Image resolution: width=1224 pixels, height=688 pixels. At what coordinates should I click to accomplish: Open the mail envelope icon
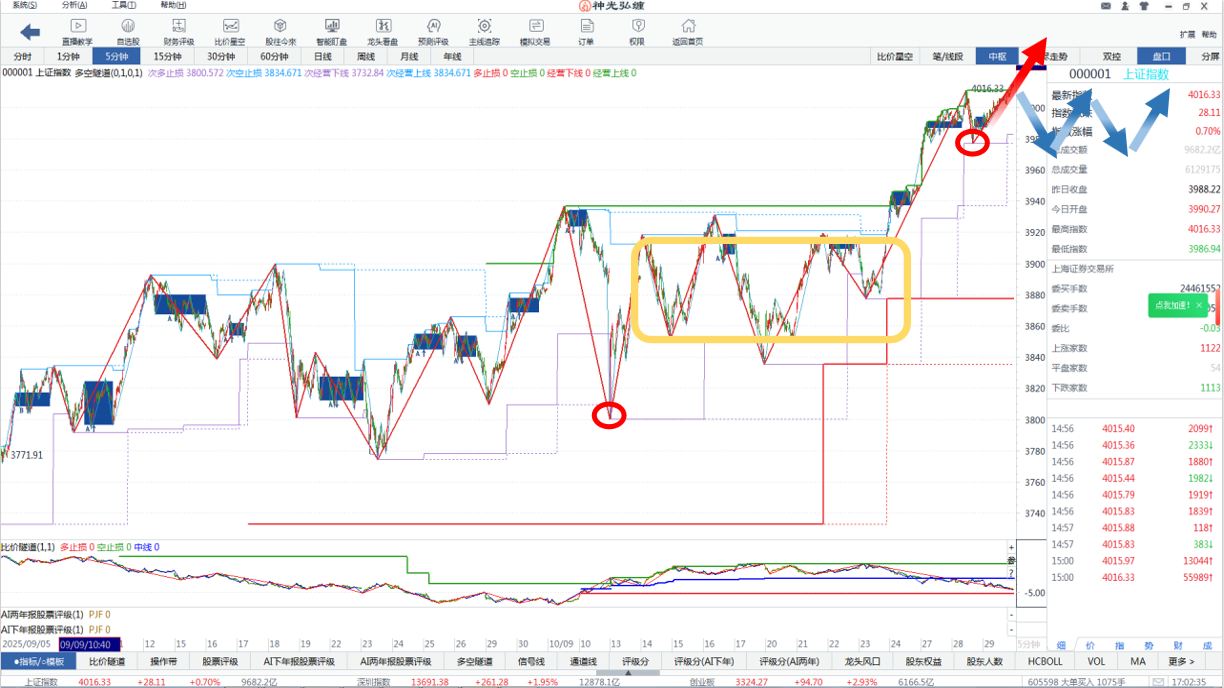[1106, 6]
